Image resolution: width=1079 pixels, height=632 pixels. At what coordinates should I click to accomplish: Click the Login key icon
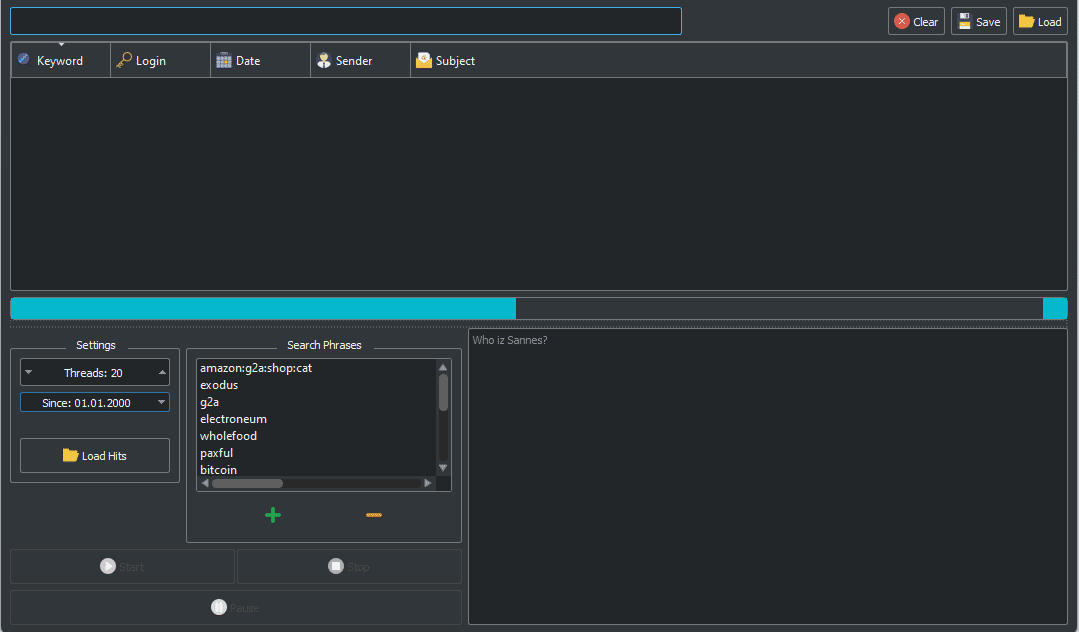click(x=124, y=59)
